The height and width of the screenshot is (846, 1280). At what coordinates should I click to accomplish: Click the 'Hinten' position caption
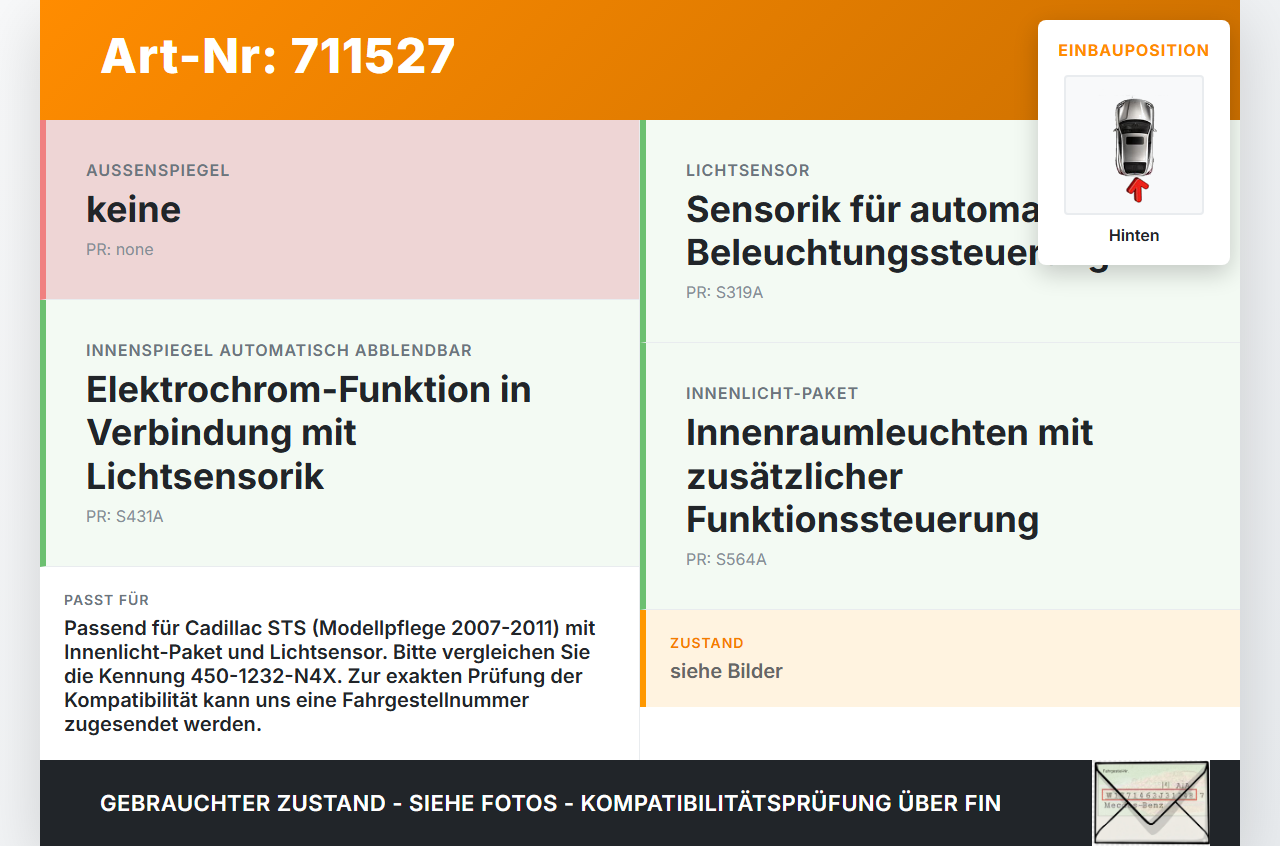pos(1134,236)
